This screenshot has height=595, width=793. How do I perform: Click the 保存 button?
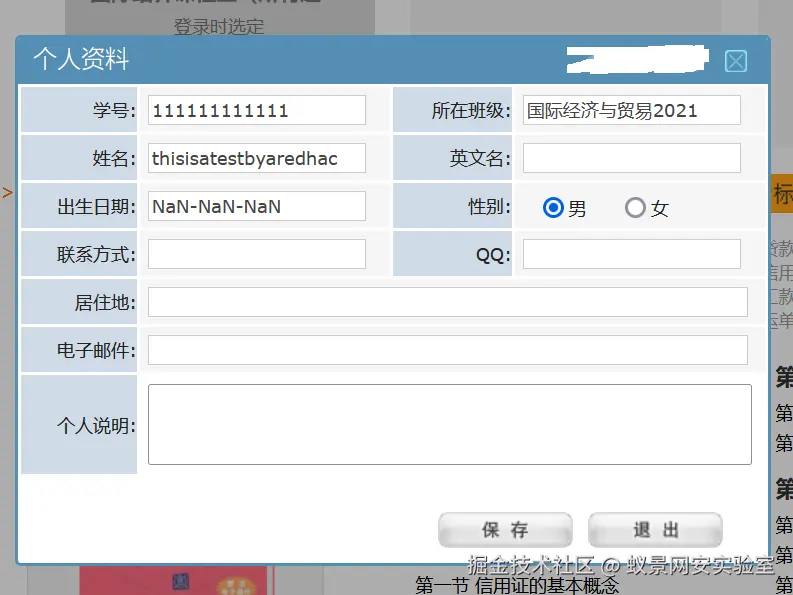pyautogui.click(x=505, y=530)
